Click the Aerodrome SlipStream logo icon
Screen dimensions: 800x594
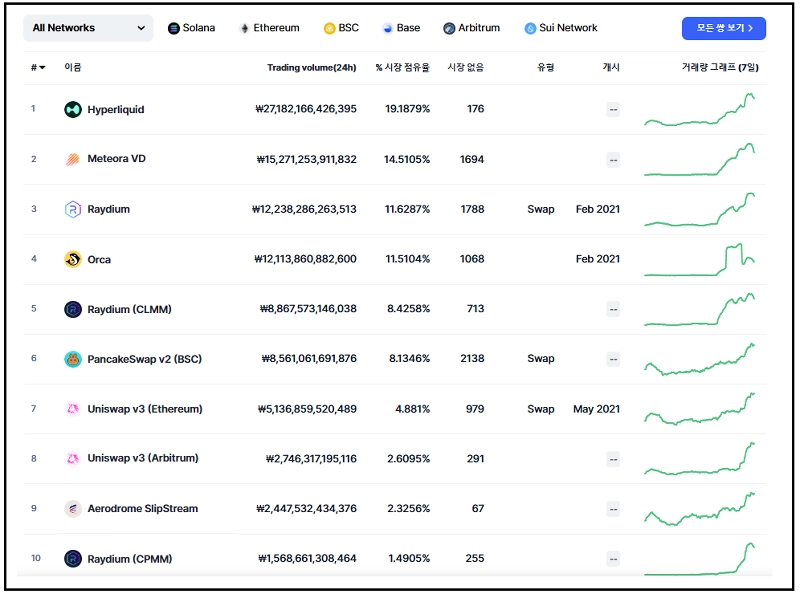click(x=72, y=509)
